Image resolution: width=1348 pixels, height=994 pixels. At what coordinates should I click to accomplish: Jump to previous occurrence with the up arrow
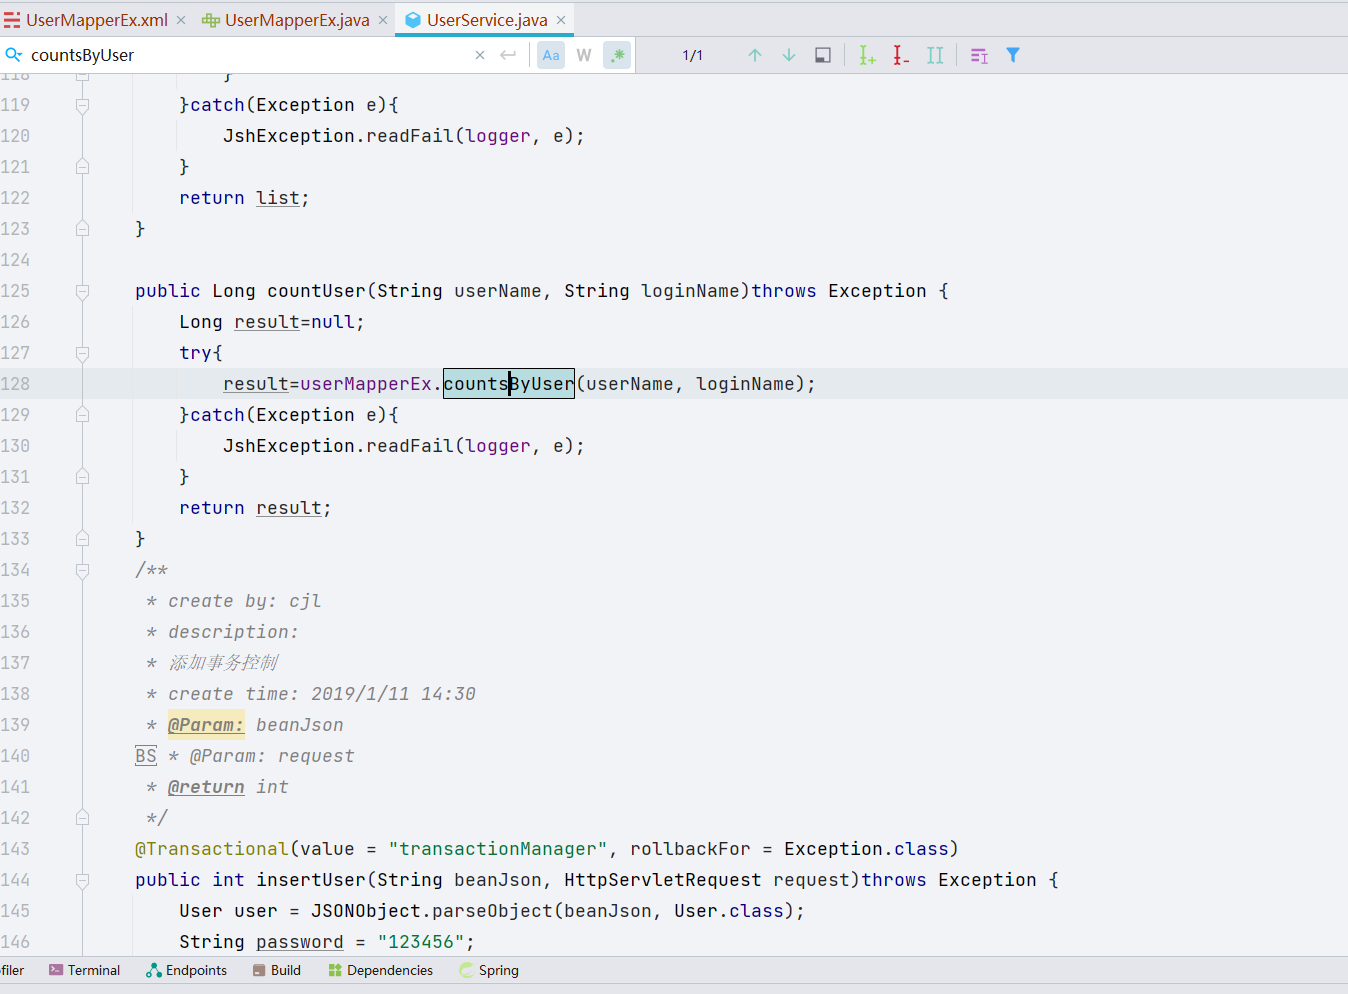[x=755, y=55]
